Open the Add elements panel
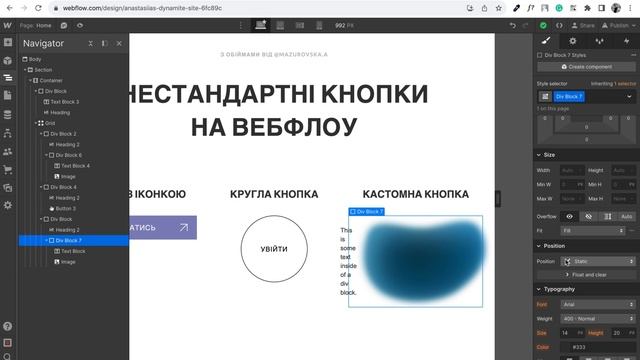640x360 pixels. point(8,42)
